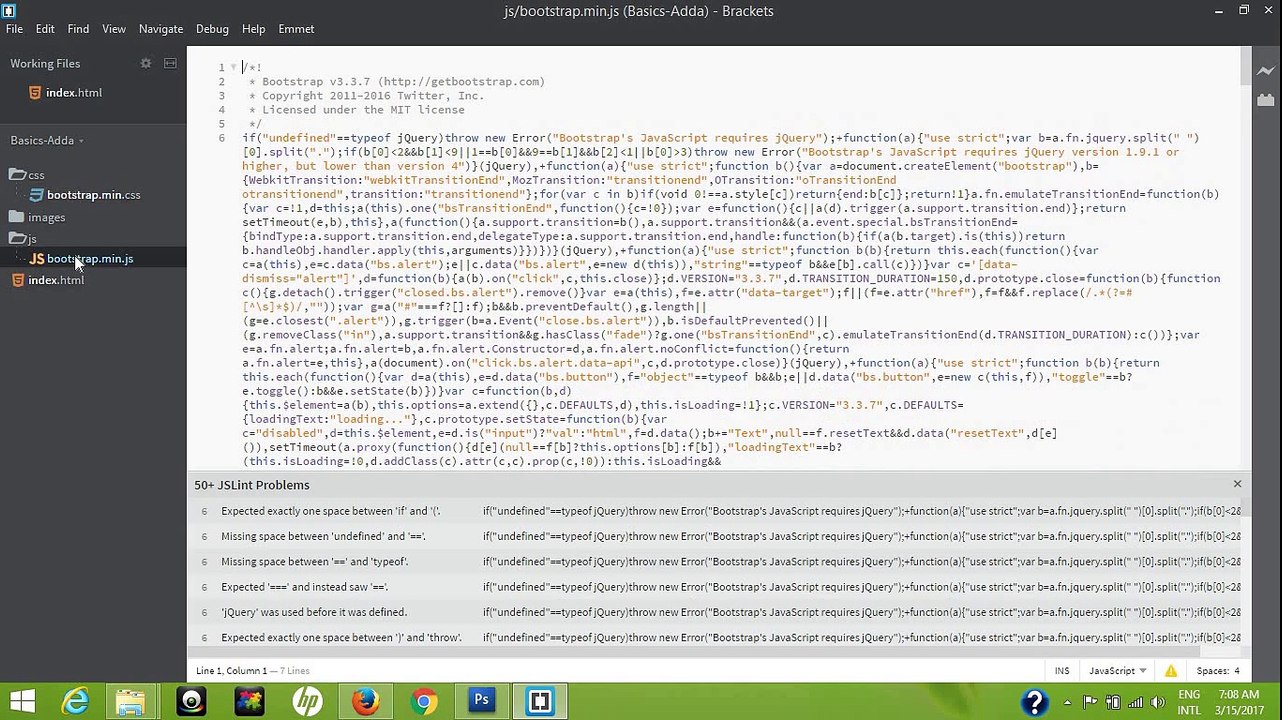The height and width of the screenshot is (720, 1282).
Task: Open the JavaScript language dropdown
Action: tap(1117, 671)
